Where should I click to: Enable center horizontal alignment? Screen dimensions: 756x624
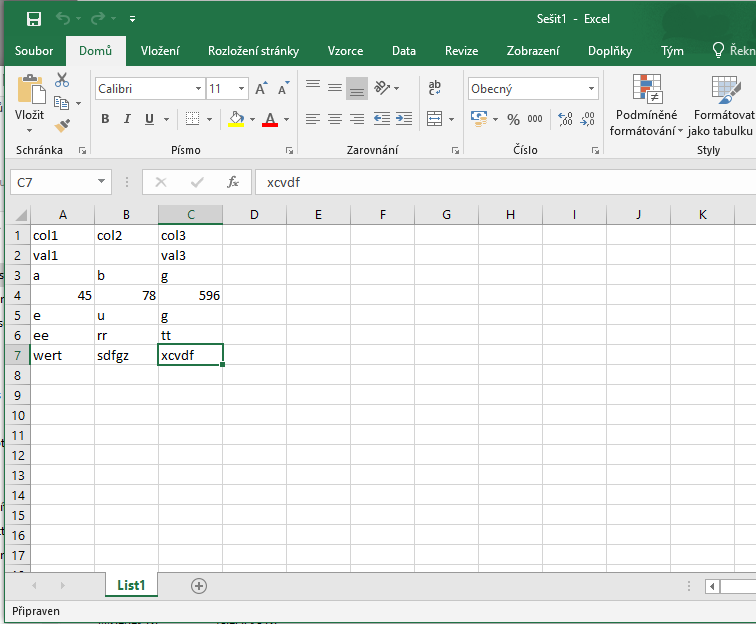point(335,119)
